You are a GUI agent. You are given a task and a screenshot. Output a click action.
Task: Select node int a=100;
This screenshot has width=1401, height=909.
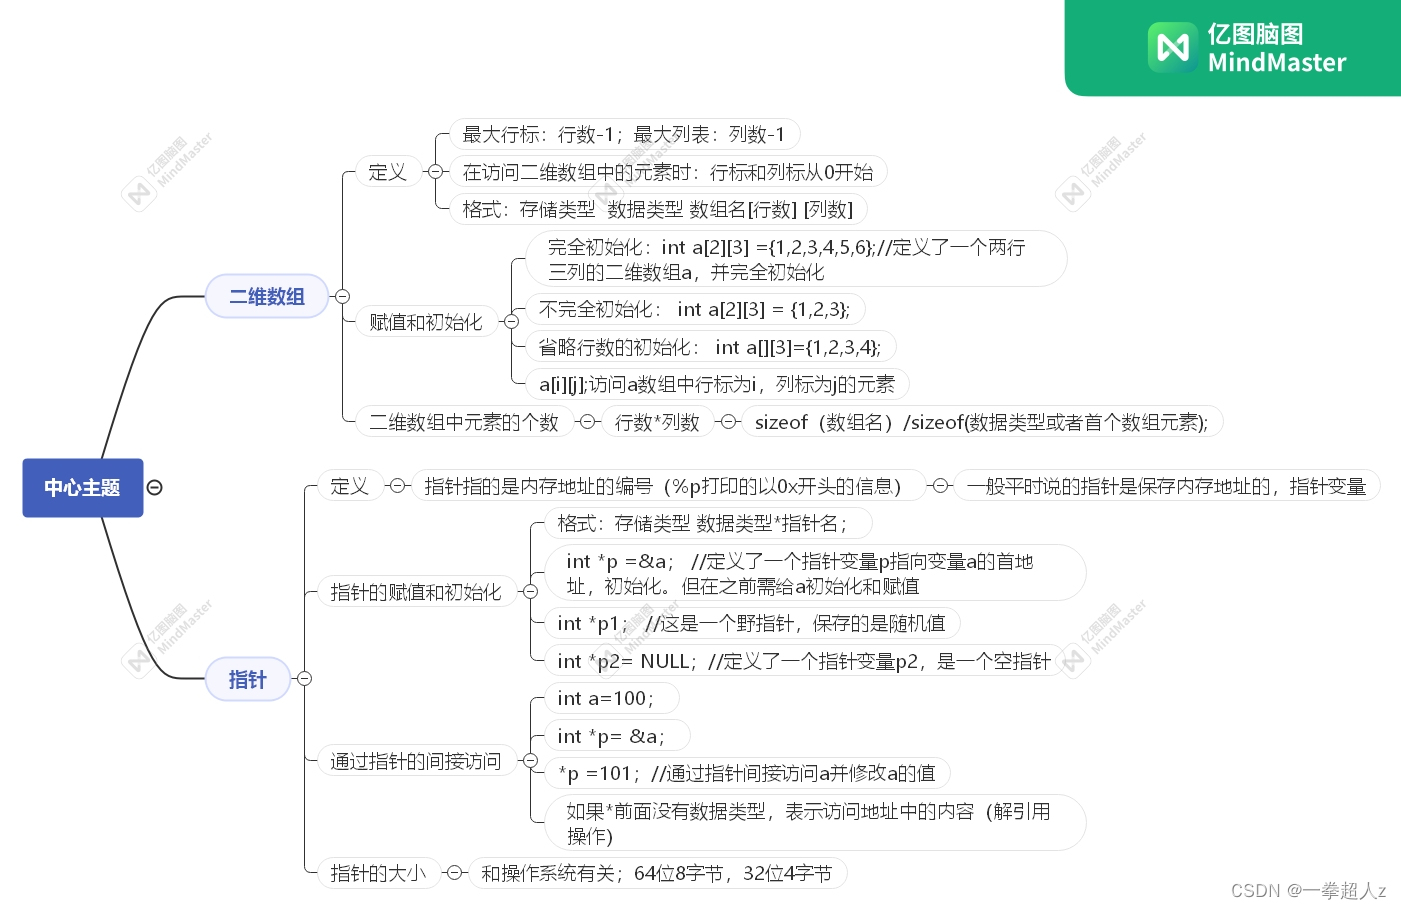tap(613, 698)
